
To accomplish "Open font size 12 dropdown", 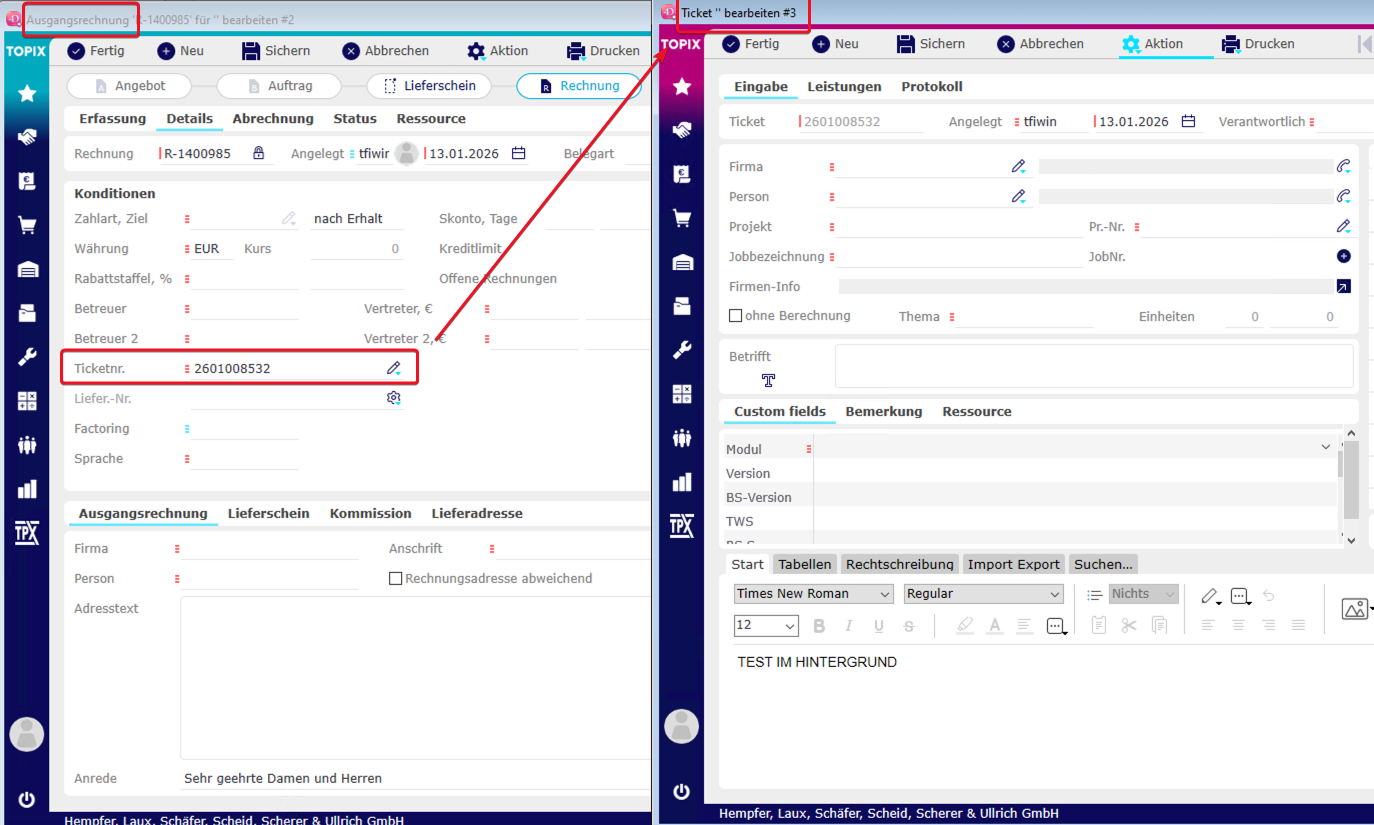I will click(766, 626).
